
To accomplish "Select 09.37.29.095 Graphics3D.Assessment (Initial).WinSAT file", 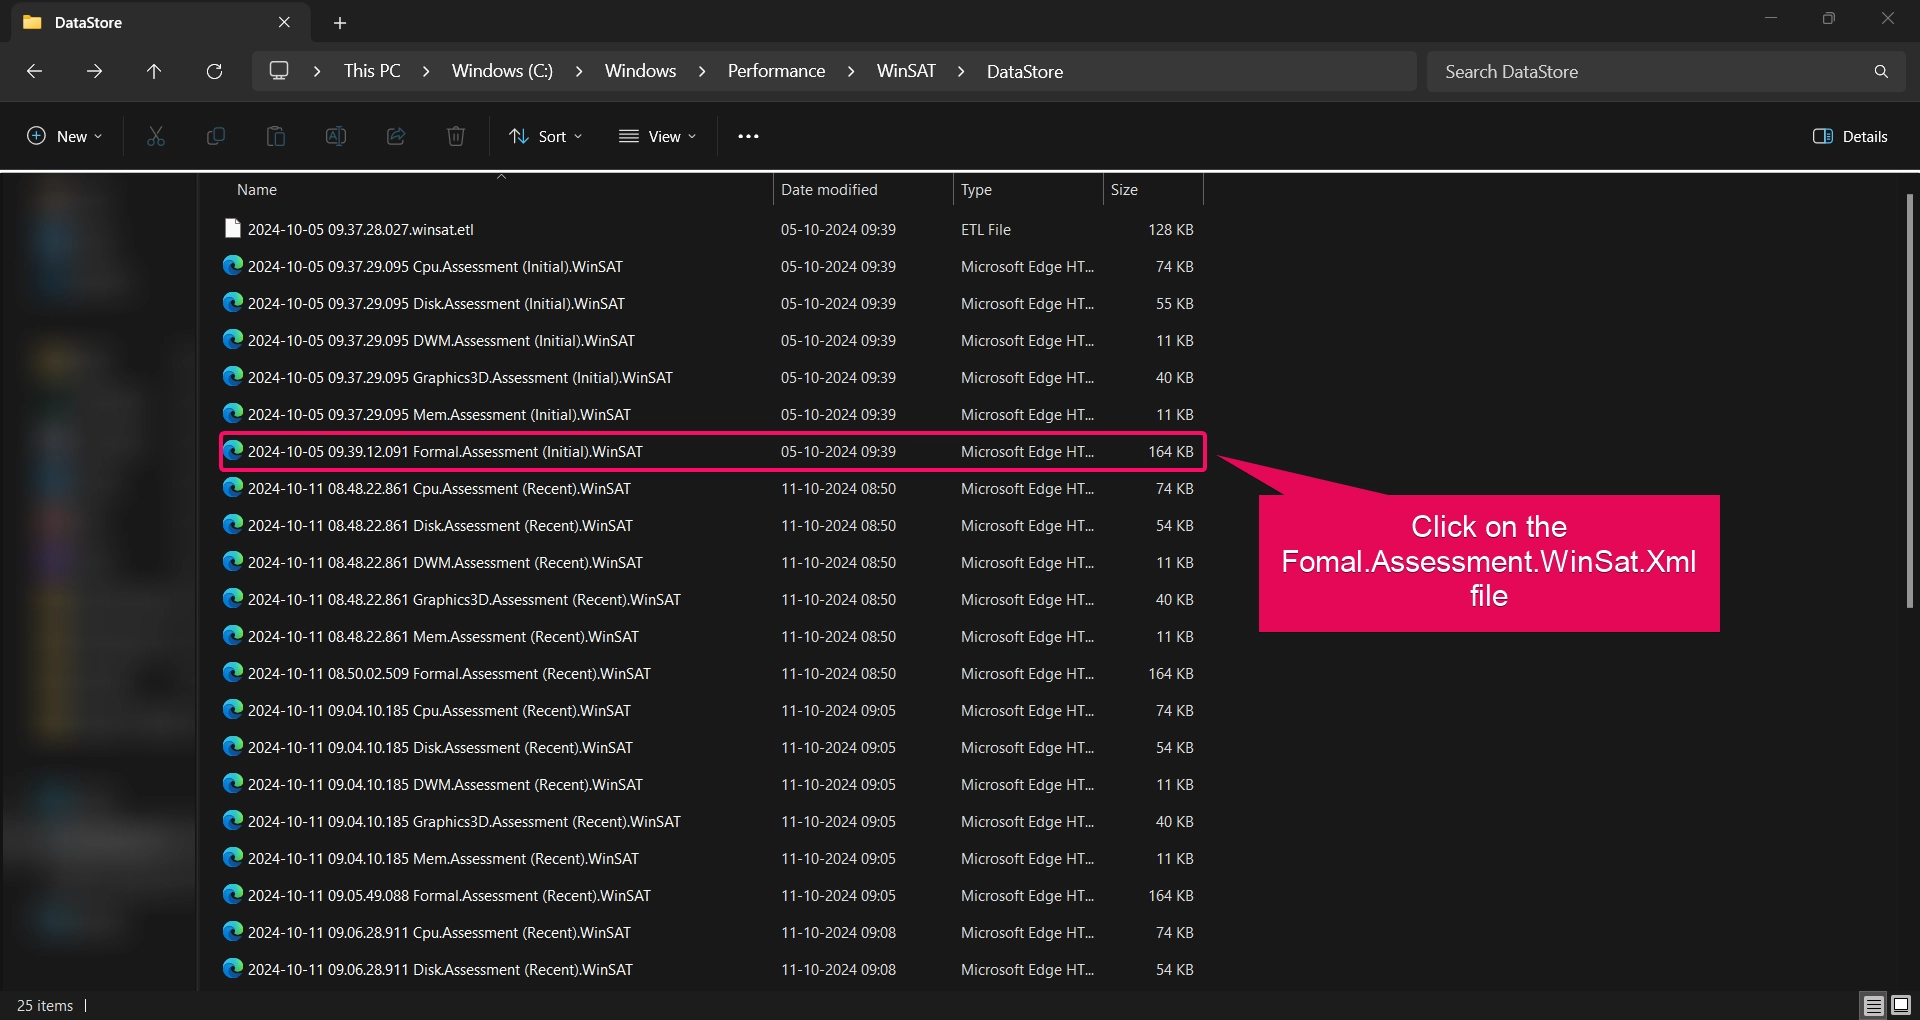I will (711, 377).
